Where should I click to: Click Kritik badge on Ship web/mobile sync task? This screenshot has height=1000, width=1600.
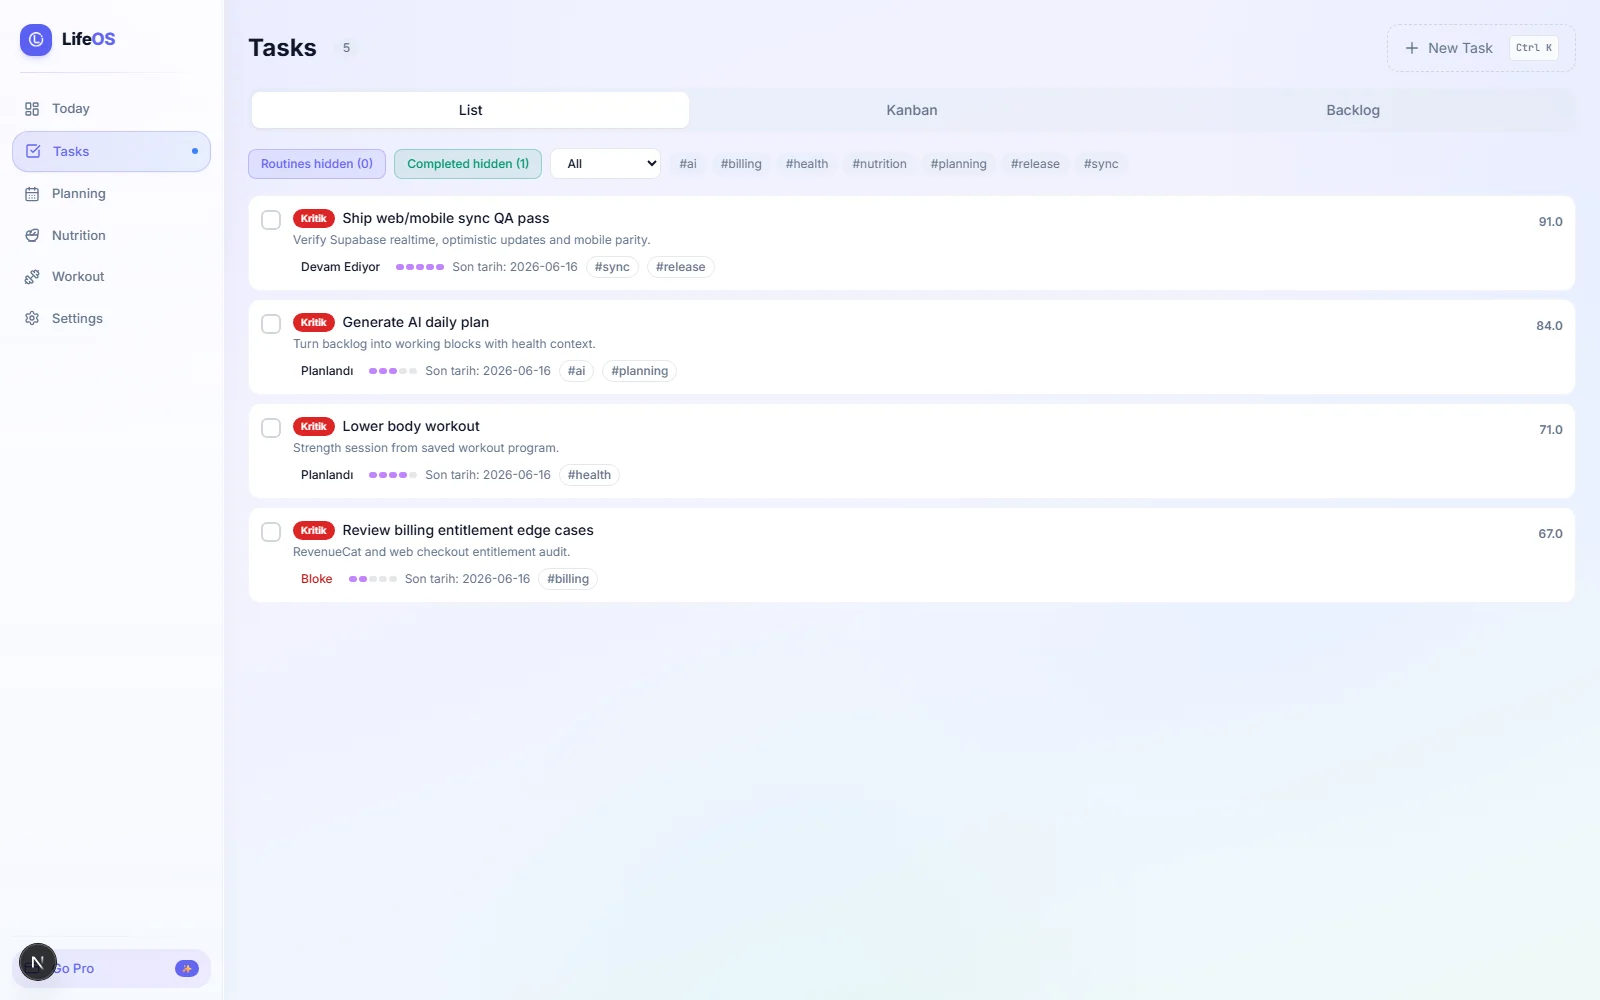pyautogui.click(x=314, y=218)
